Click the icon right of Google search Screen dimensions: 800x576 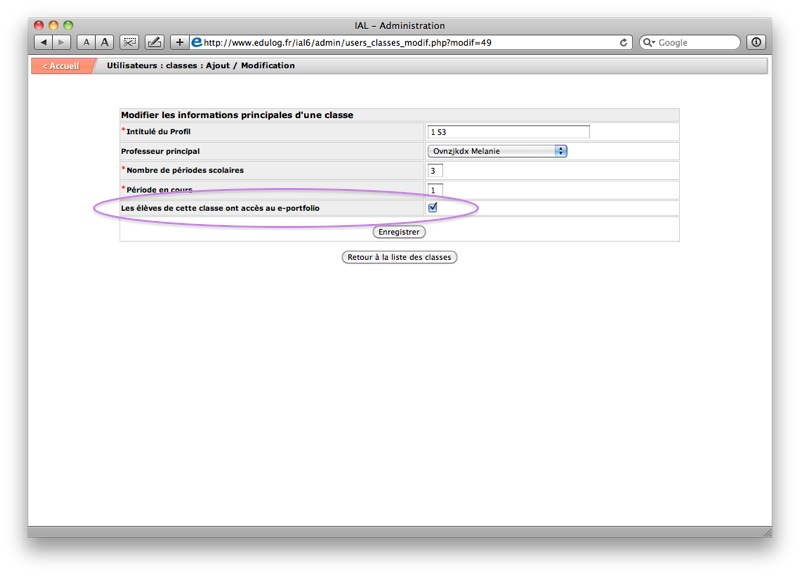pyautogui.click(x=756, y=43)
